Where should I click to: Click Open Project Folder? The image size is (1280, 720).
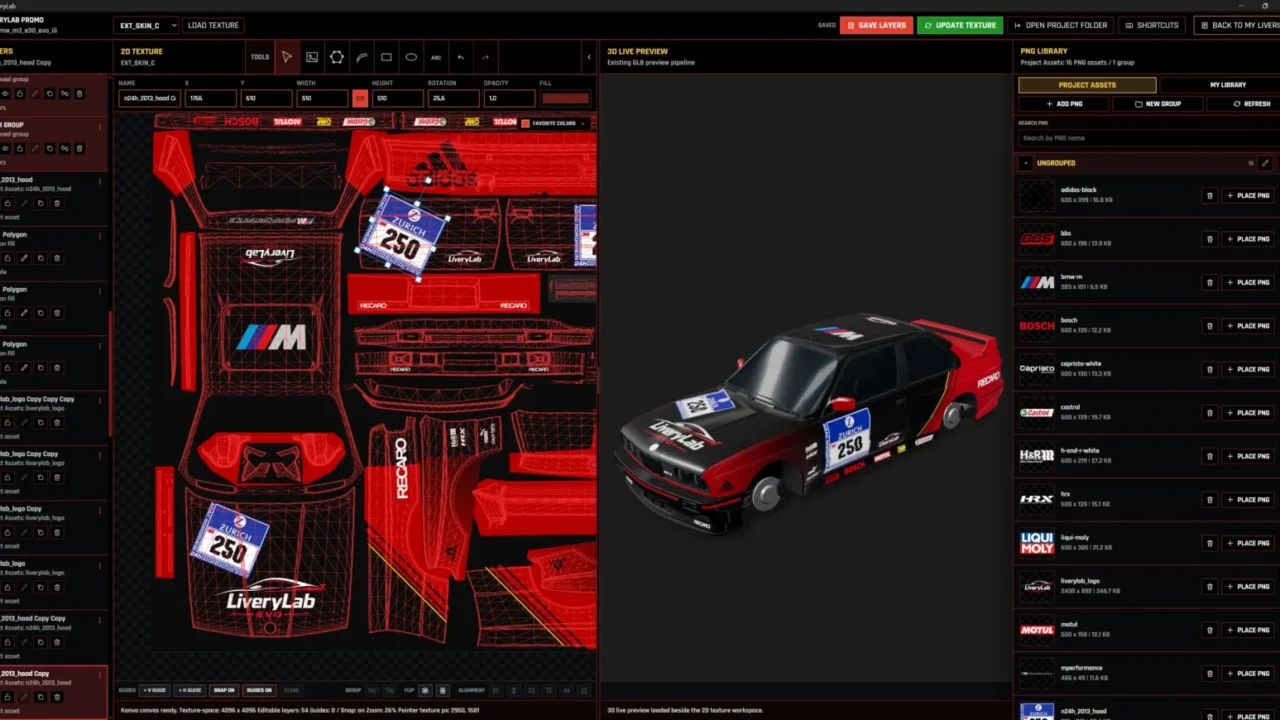(1060, 25)
